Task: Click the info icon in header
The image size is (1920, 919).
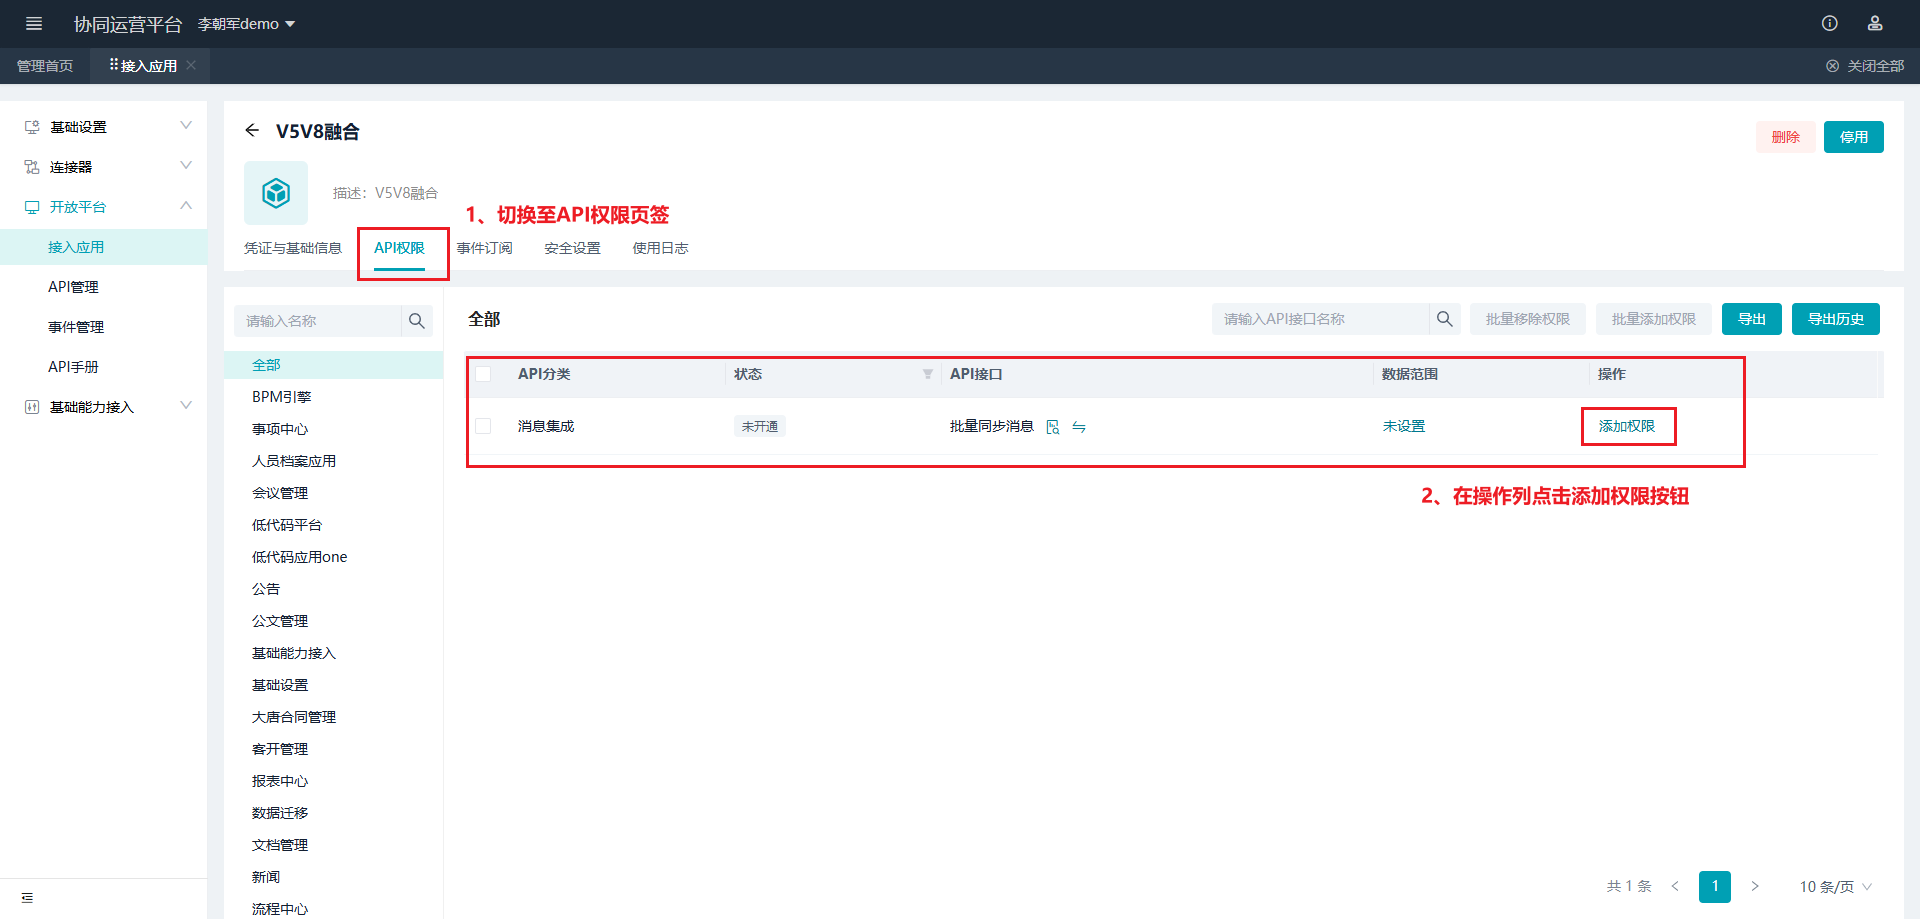Action: [1829, 23]
